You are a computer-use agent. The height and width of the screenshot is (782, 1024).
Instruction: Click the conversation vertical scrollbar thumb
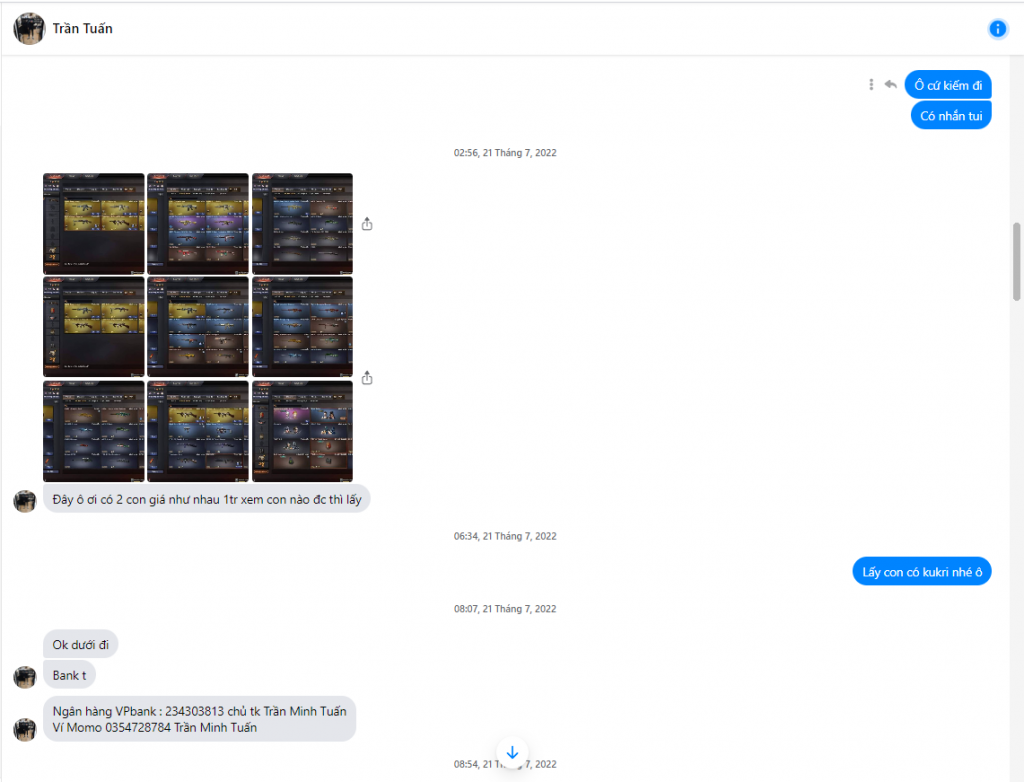[1016, 261]
